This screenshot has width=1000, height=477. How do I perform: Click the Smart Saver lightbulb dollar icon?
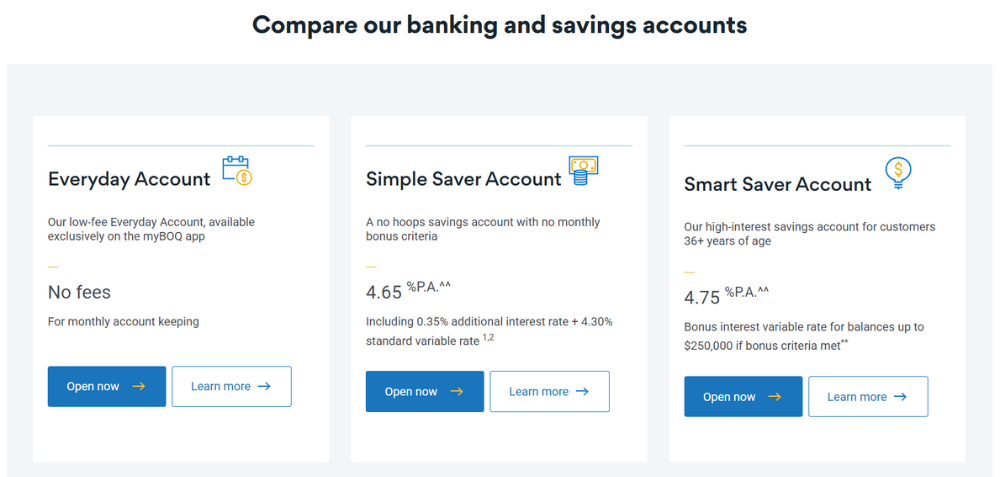898,173
